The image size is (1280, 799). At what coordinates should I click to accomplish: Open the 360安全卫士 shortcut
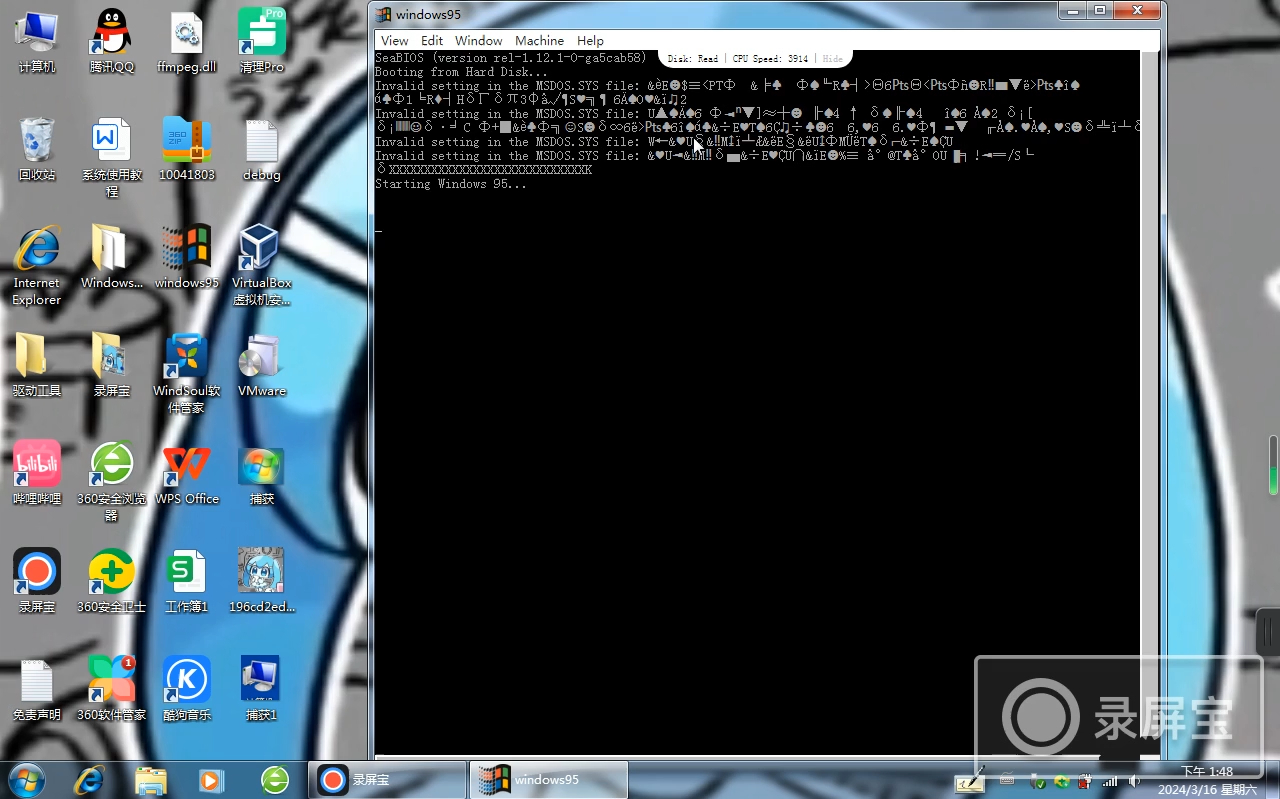click(x=111, y=582)
